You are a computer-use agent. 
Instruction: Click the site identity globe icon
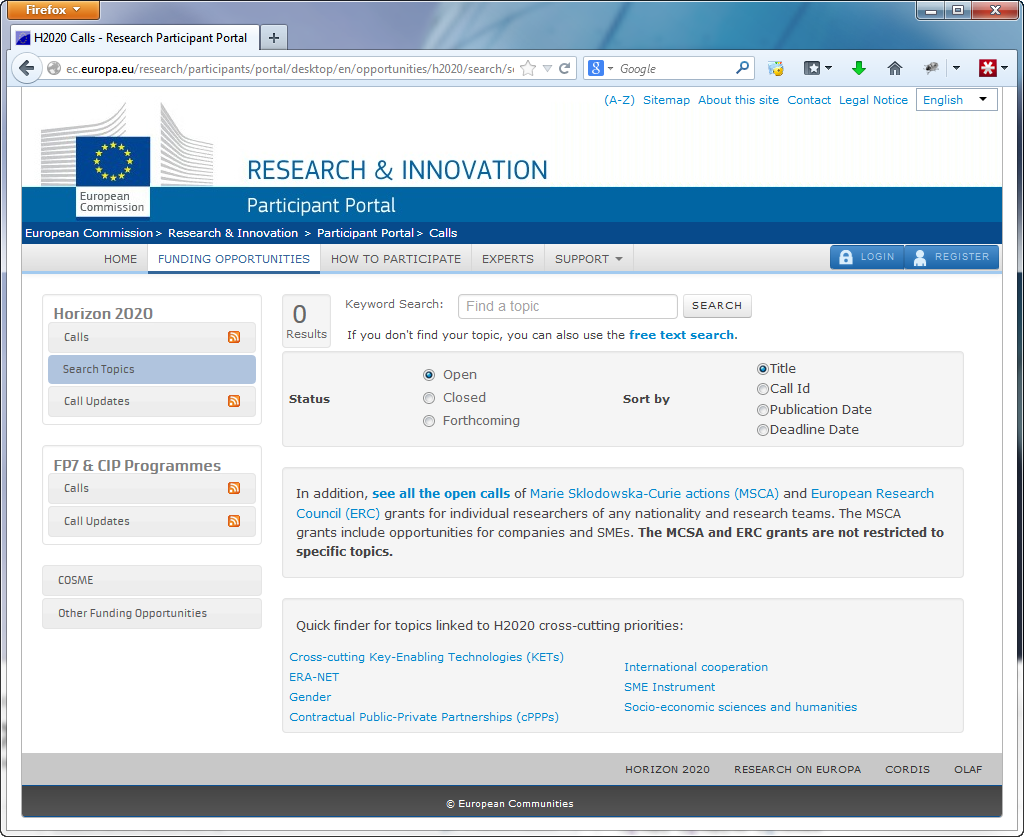pyautogui.click(x=54, y=69)
